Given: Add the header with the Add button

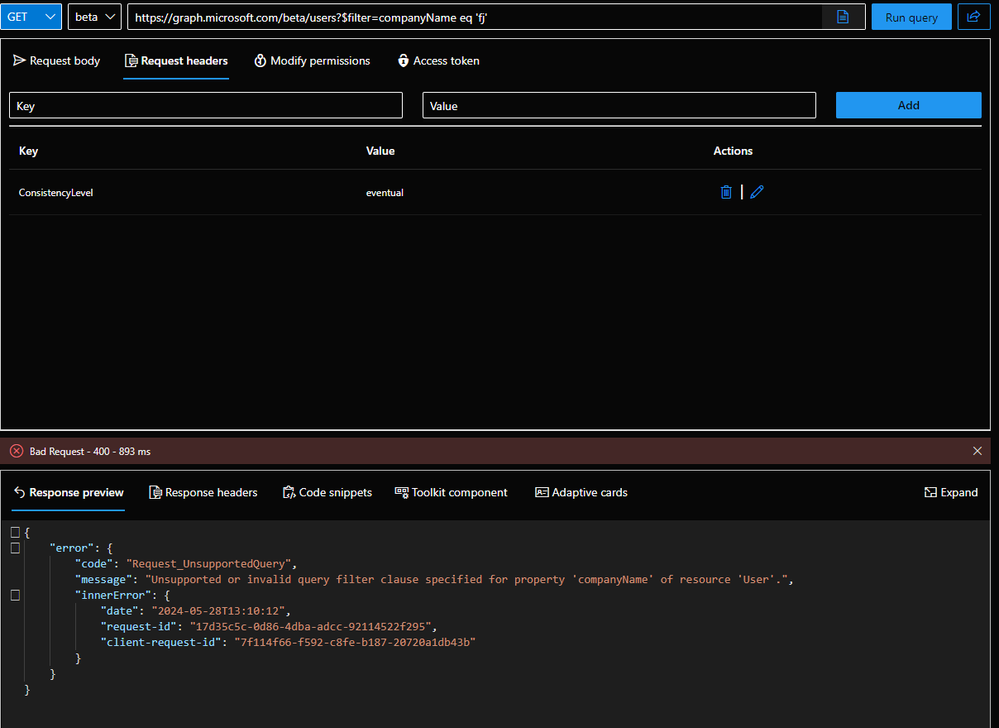Looking at the screenshot, I should click(x=909, y=105).
